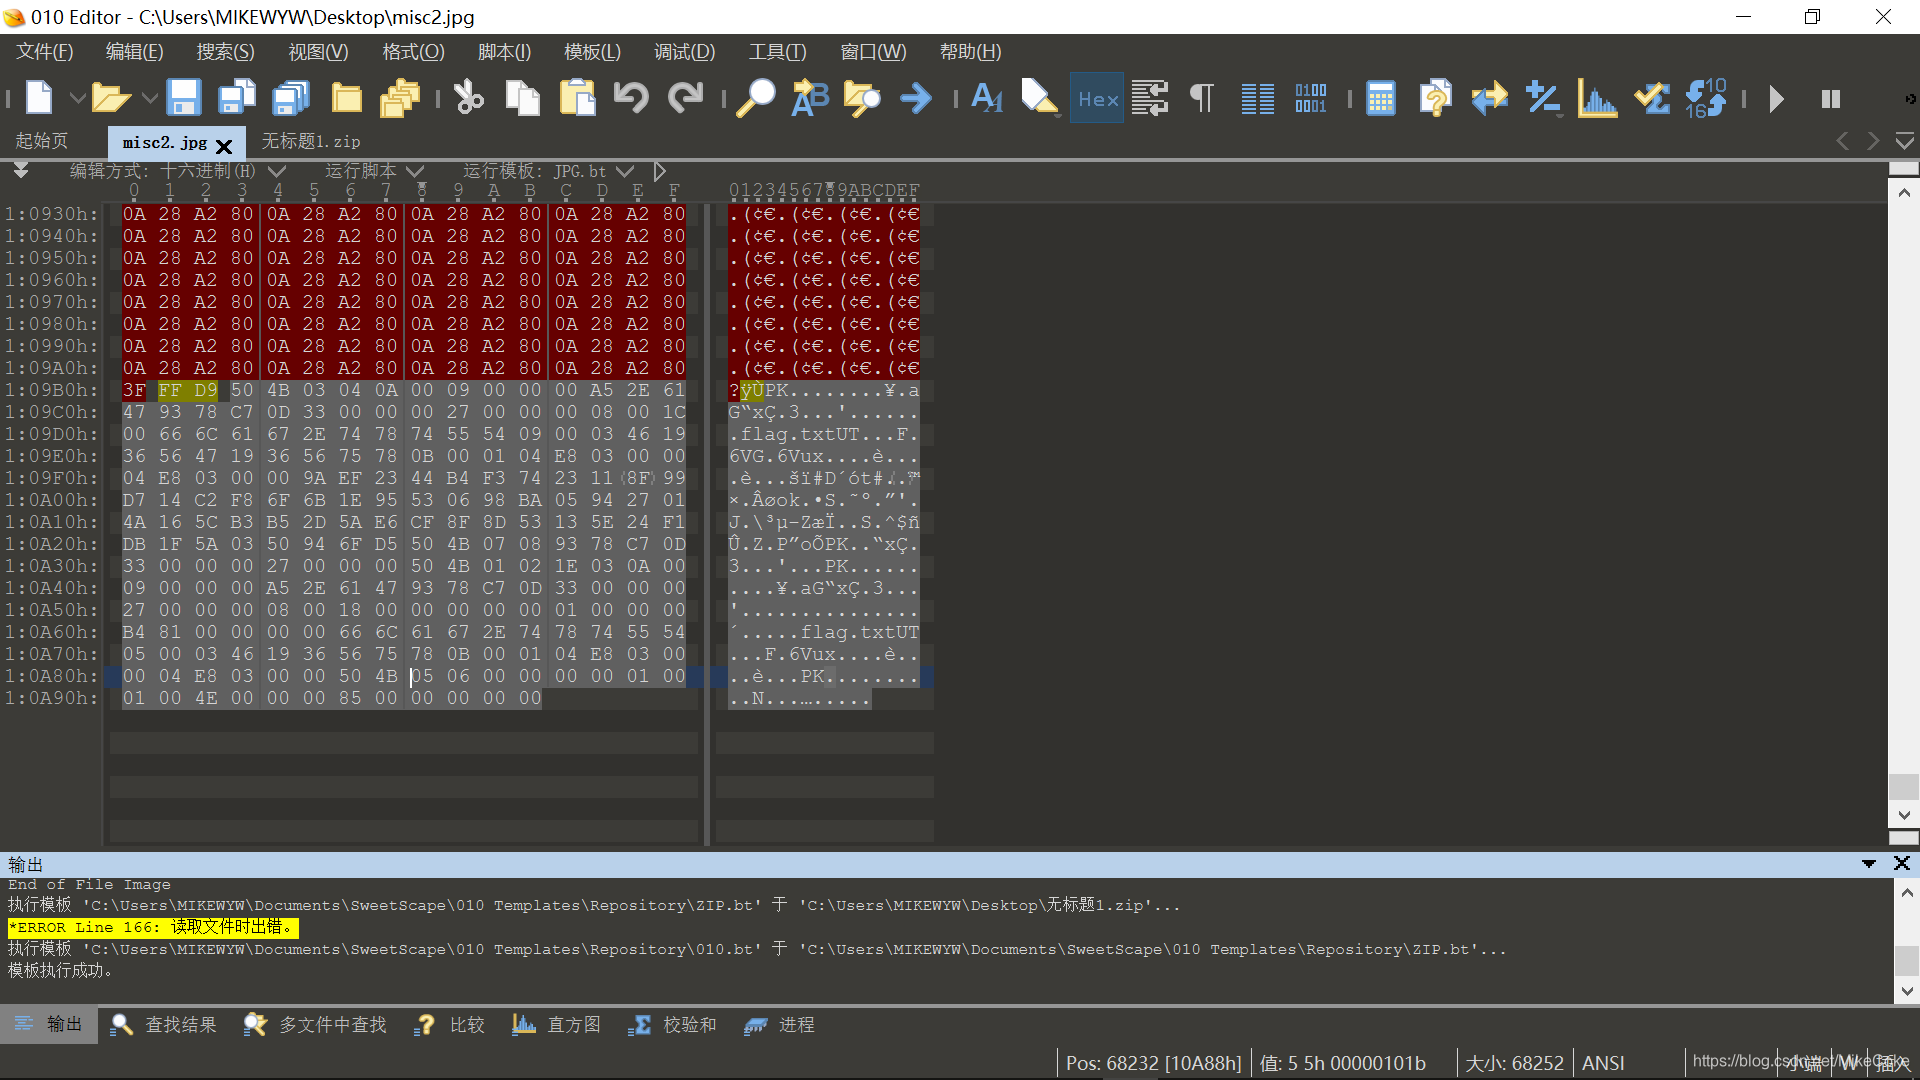This screenshot has width=1920, height=1080.
Task: Click the Undo arrow icon
Action: 631,98
